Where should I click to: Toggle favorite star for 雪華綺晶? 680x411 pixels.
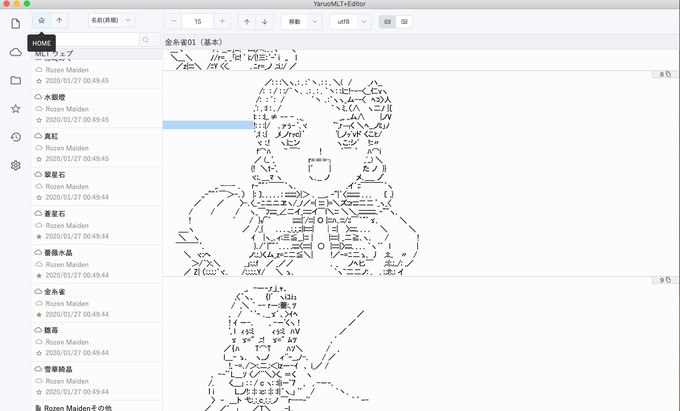pos(39,392)
